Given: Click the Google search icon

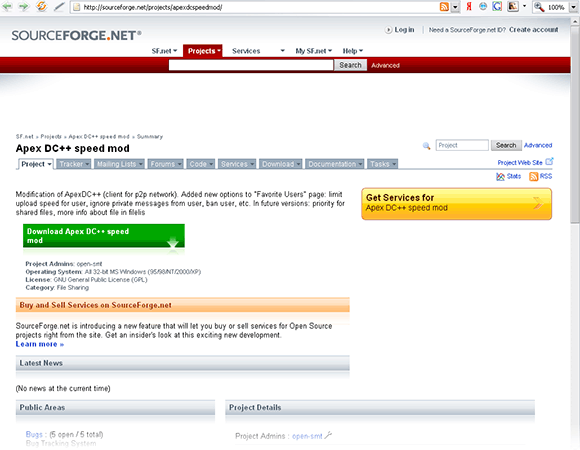Looking at the screenshot, I should pos(497,6).
